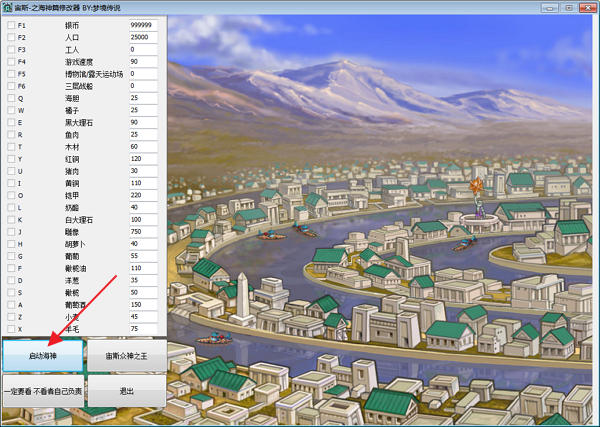Toggle the J 雕像 checkbox
Image resolution: width=600 pixels, height=427 pixels.
[11, 232]
